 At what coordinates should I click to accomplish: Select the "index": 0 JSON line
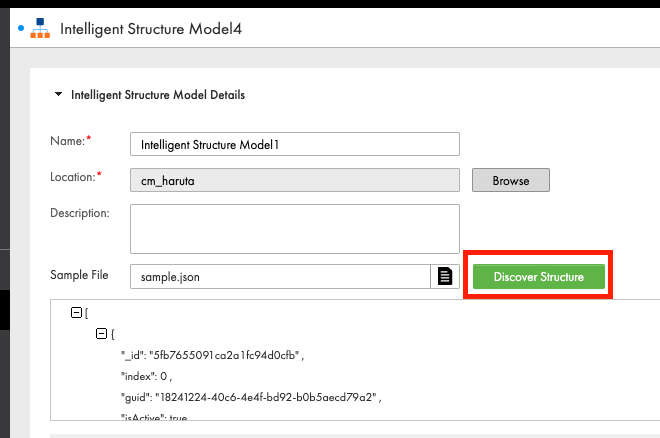(x=146, y=376)
